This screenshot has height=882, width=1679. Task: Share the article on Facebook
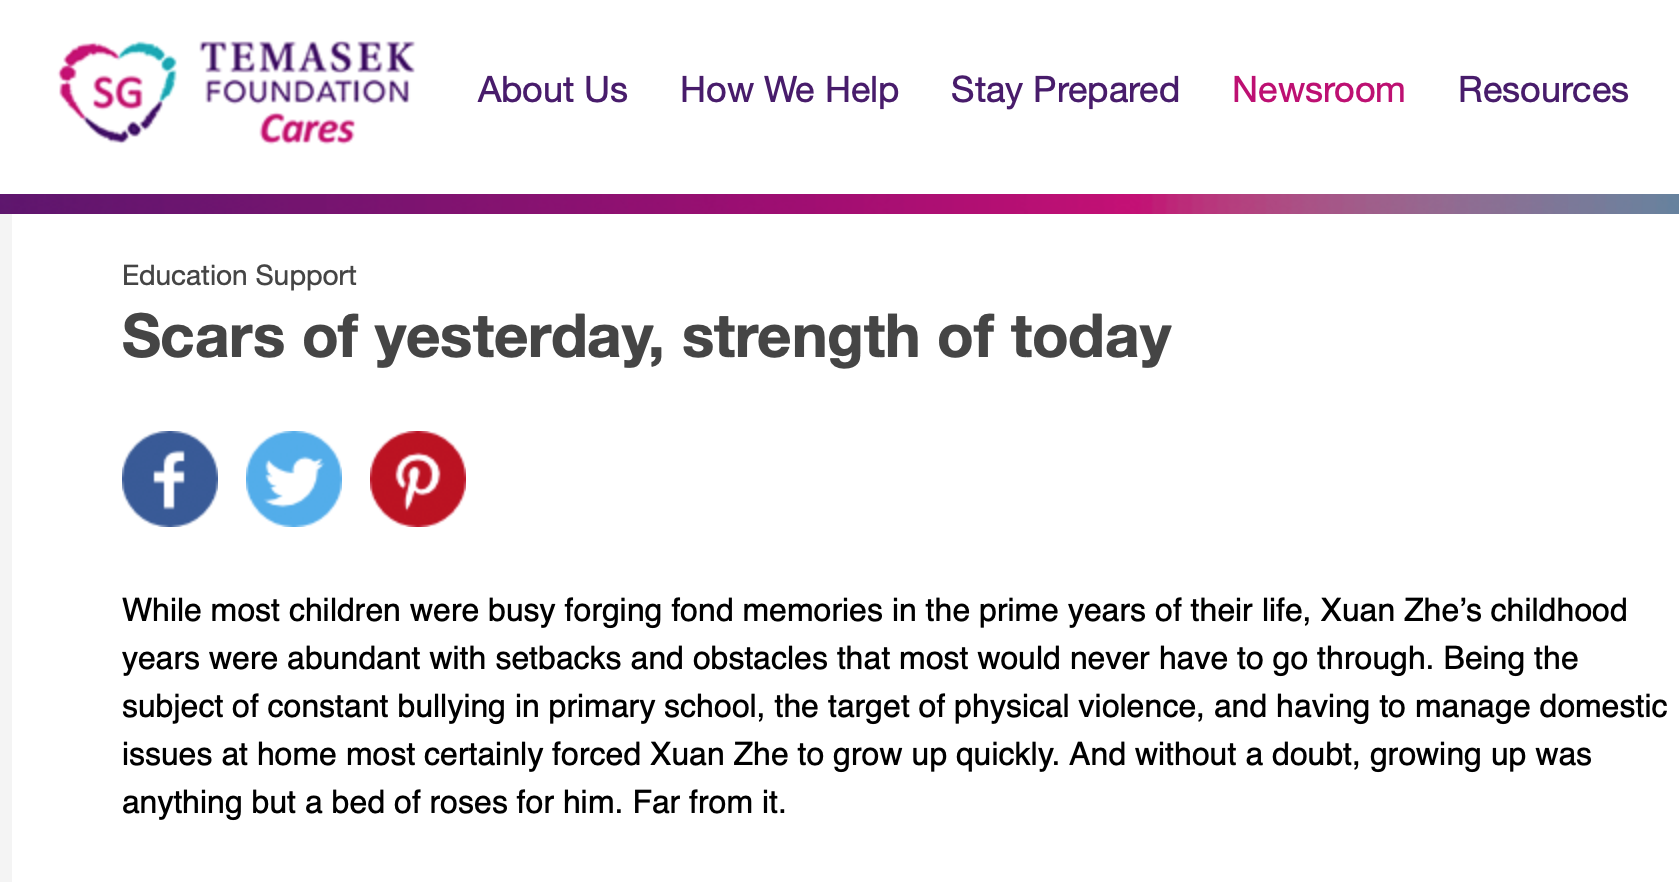[x=170, y=479]
